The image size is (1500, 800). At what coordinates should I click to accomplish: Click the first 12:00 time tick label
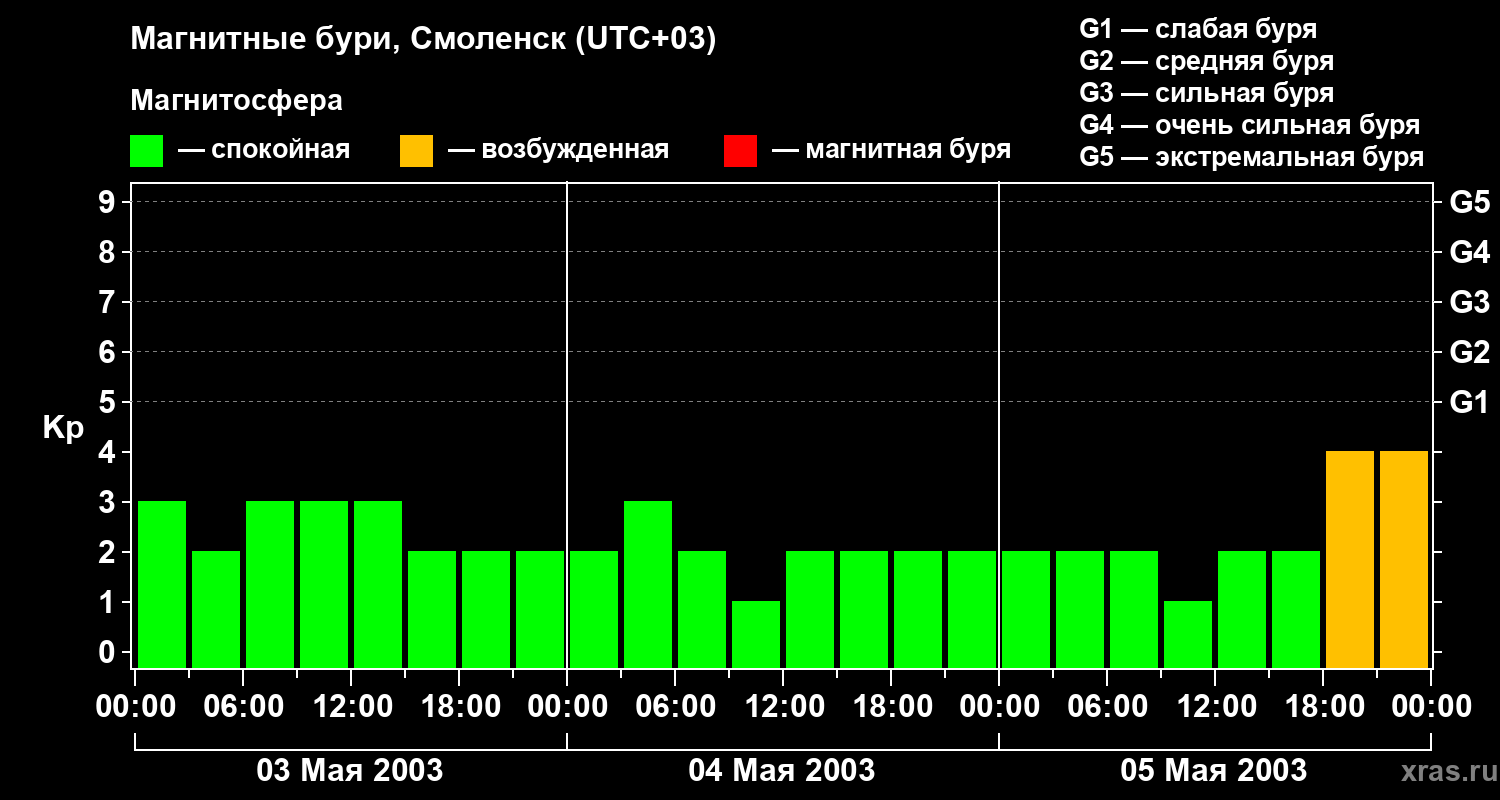[350, 707]
